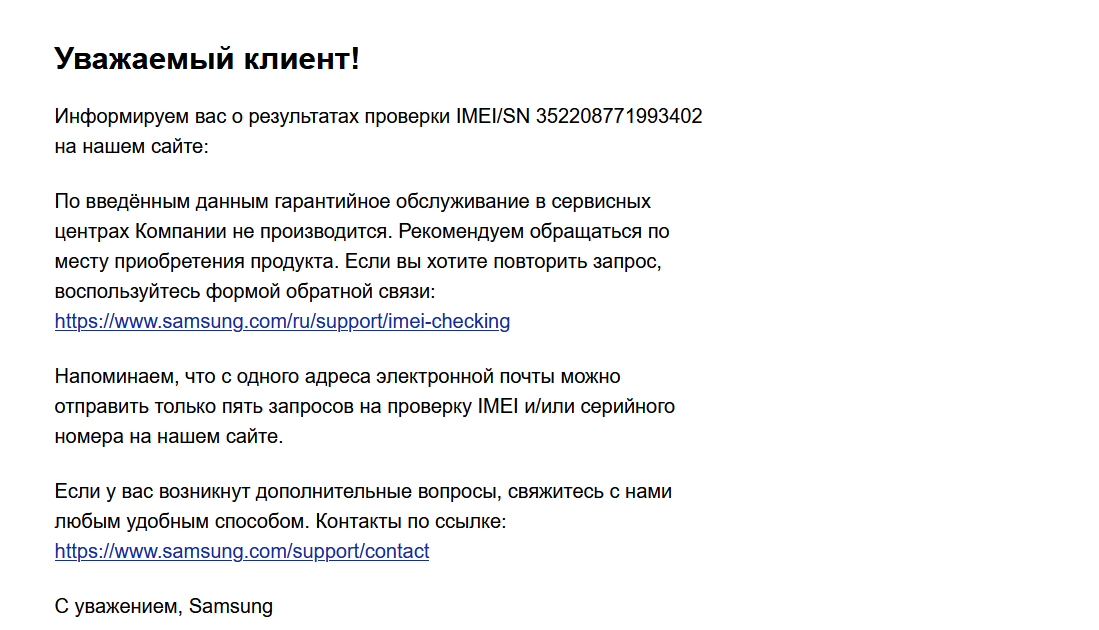Click the phrase "дополнительные вопросы"
1099x630 pixels.
(378, 492)
